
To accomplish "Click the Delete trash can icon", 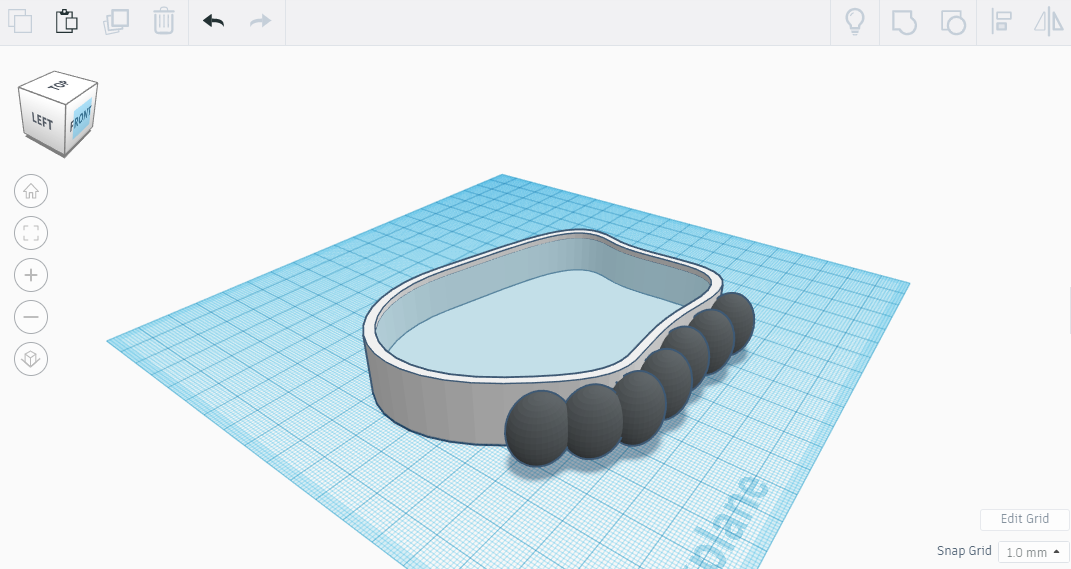I will tap(163, 21).
